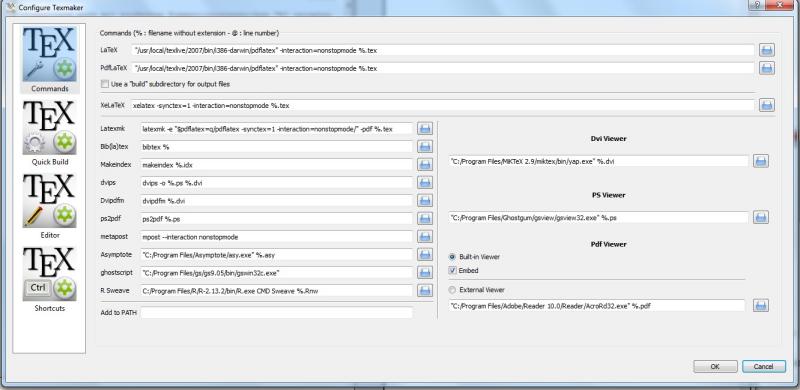Browse for the R Sweave executable

click(x=424, y=290)
